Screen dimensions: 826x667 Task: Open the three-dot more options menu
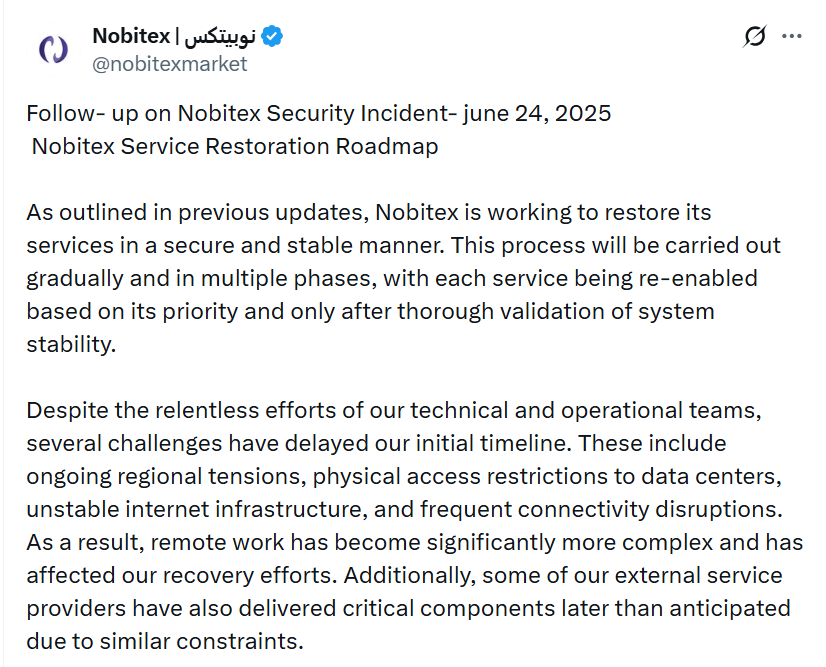(x=791, y=37)
